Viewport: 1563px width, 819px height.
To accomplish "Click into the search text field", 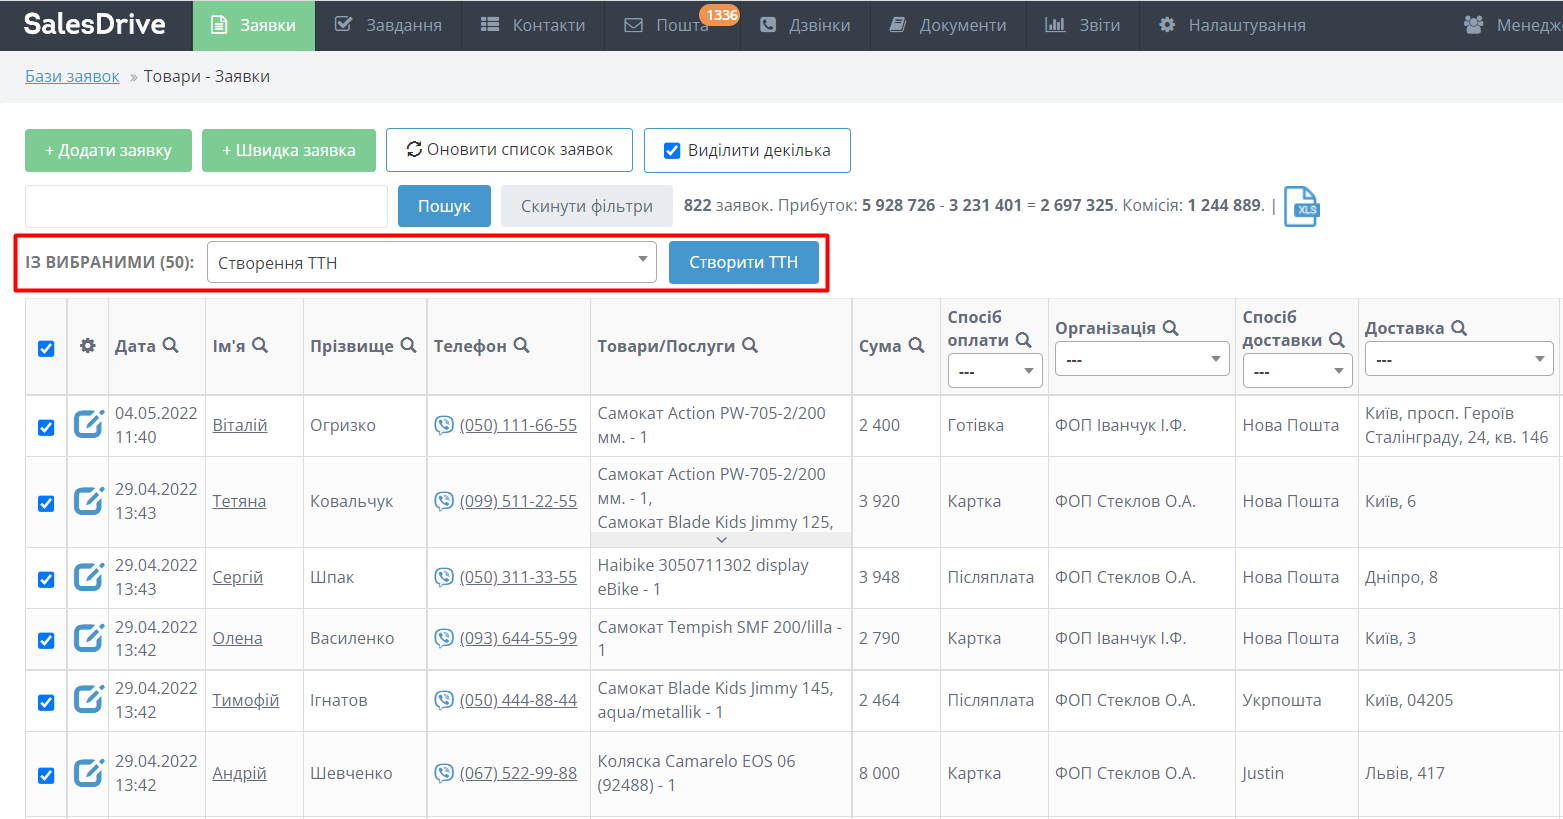I will coord(206,206).
